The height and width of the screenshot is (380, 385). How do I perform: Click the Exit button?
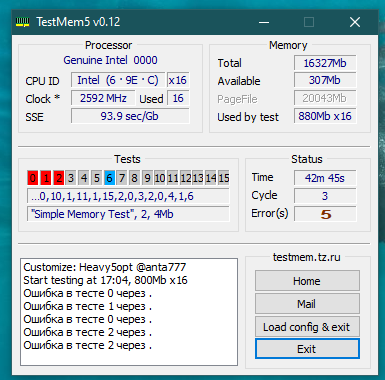307,349
